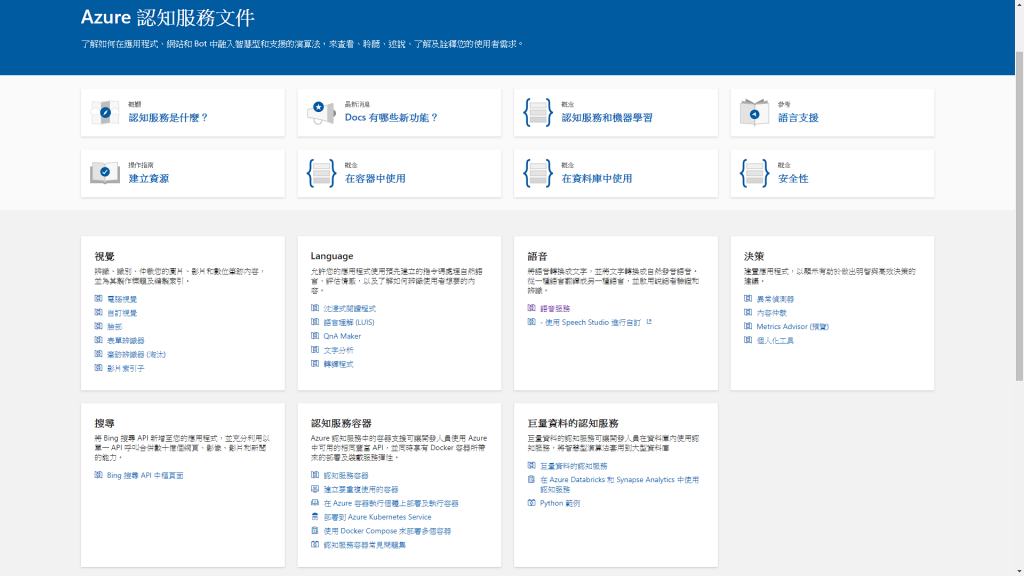Click the how-to guide icon beside 建立資源

tap(104, 173)
